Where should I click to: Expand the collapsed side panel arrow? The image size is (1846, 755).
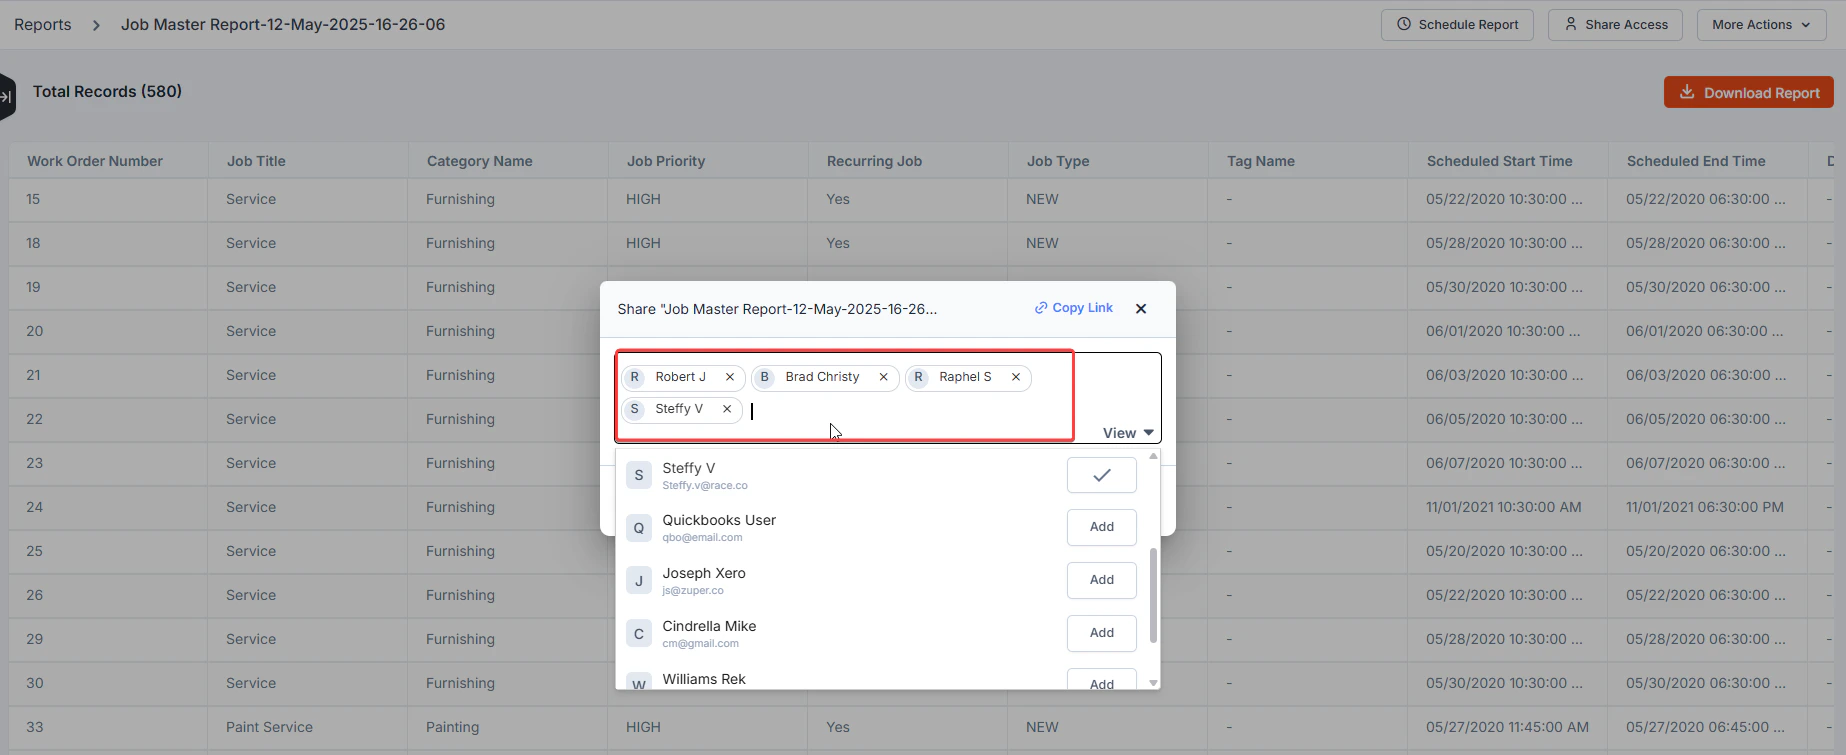(x=6, y=97)
